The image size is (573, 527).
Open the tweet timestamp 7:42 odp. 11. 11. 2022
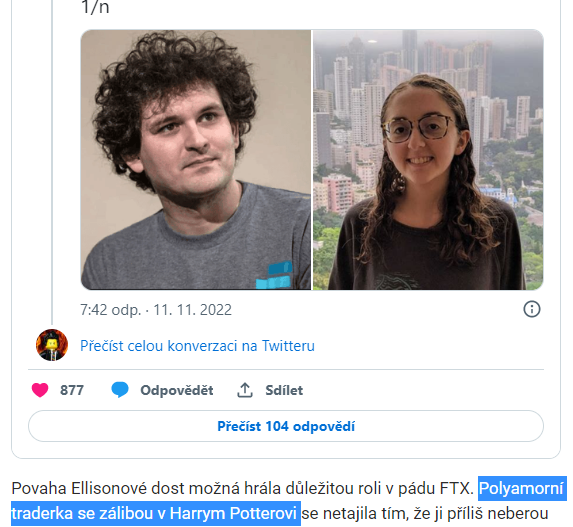tap(156, 310)
